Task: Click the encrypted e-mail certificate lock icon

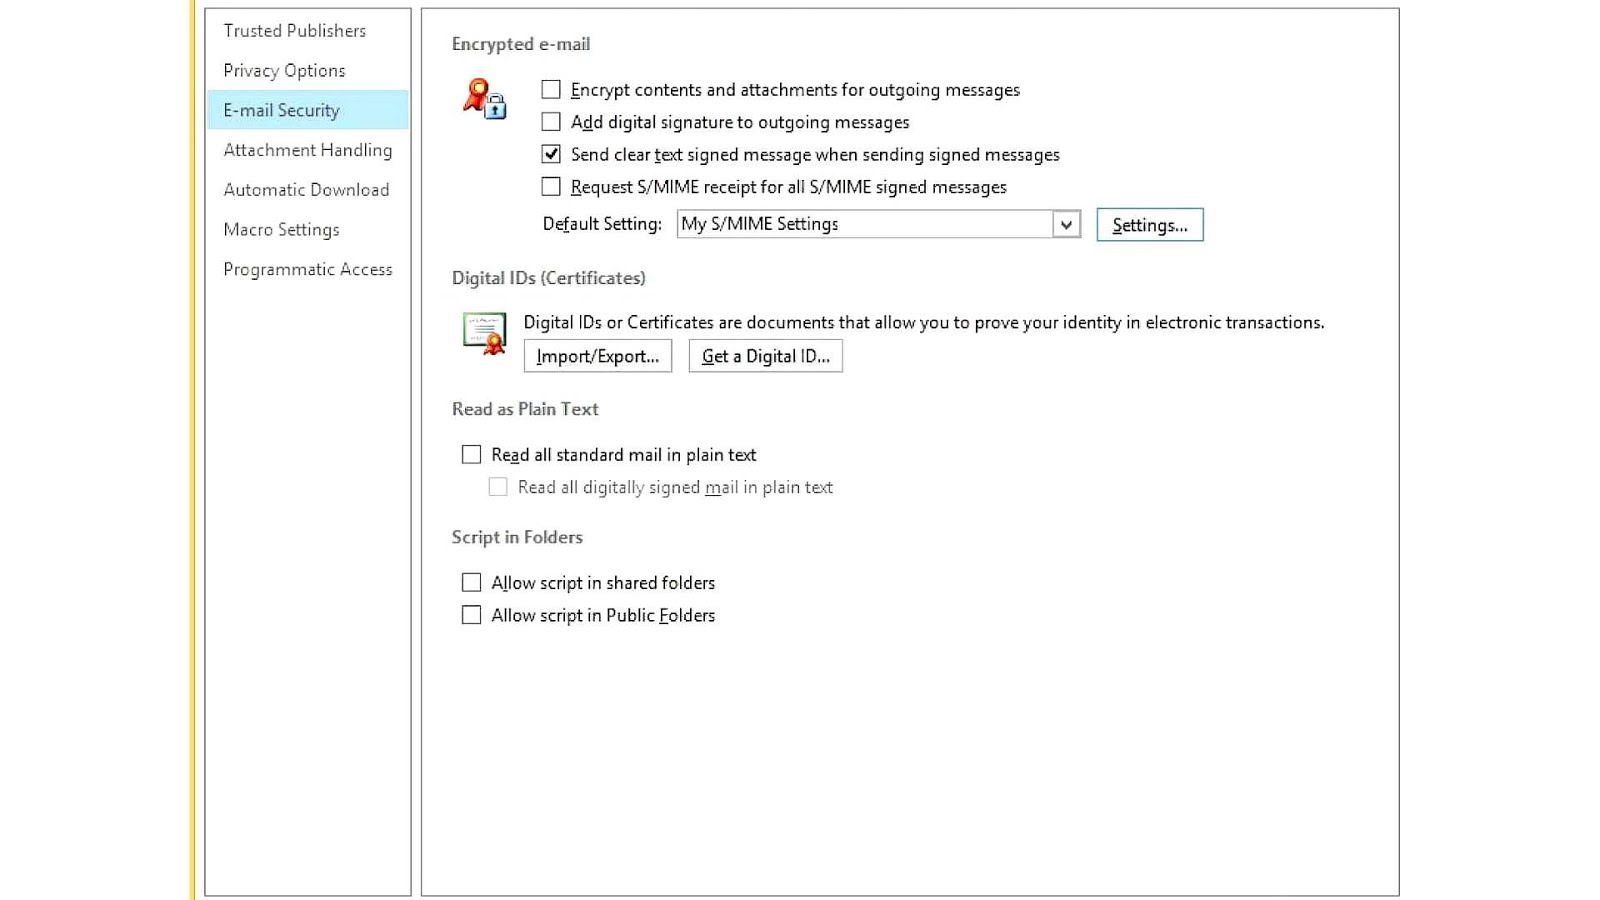Action: tap(484, 100)
